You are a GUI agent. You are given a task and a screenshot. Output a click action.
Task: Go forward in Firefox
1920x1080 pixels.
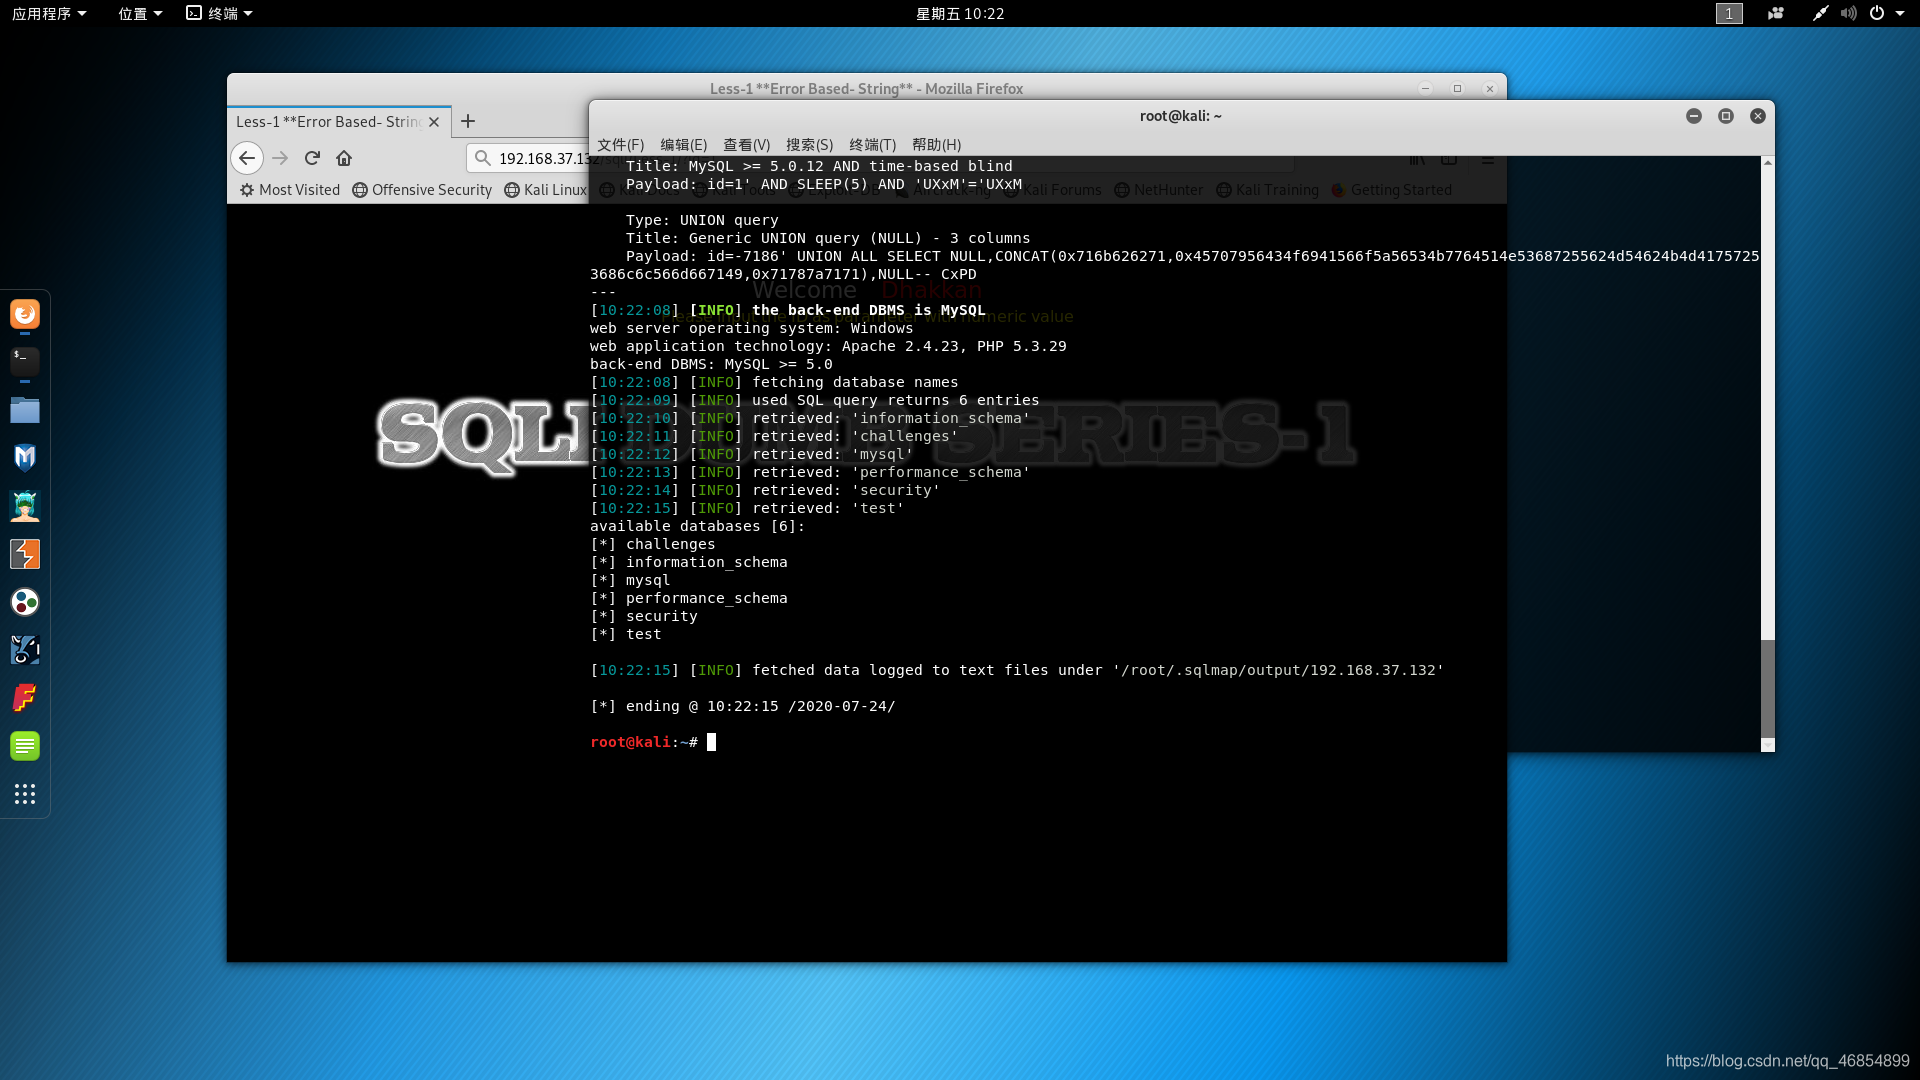pos(280,158)
